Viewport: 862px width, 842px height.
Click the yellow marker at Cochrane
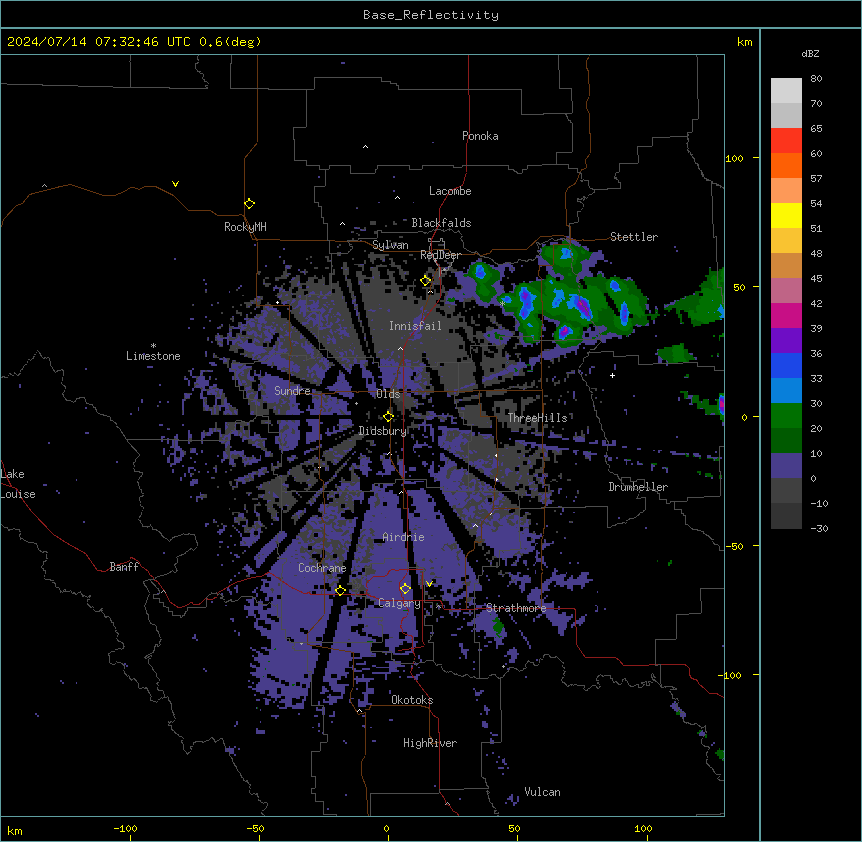click(340, 590)
